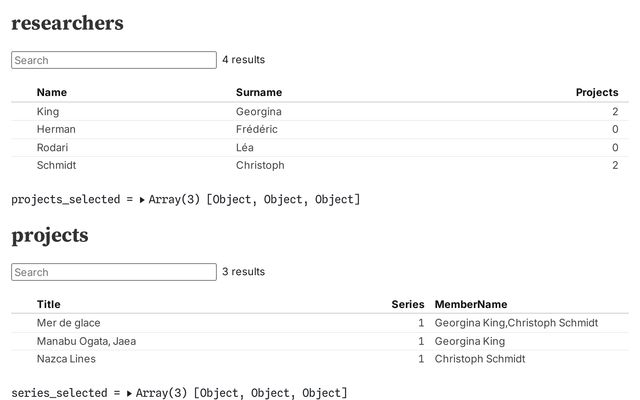This screenshot has width=640, height=400.
Task: Expand the projects_selected Array disclosure triangle
Action: tap(142, 200)
